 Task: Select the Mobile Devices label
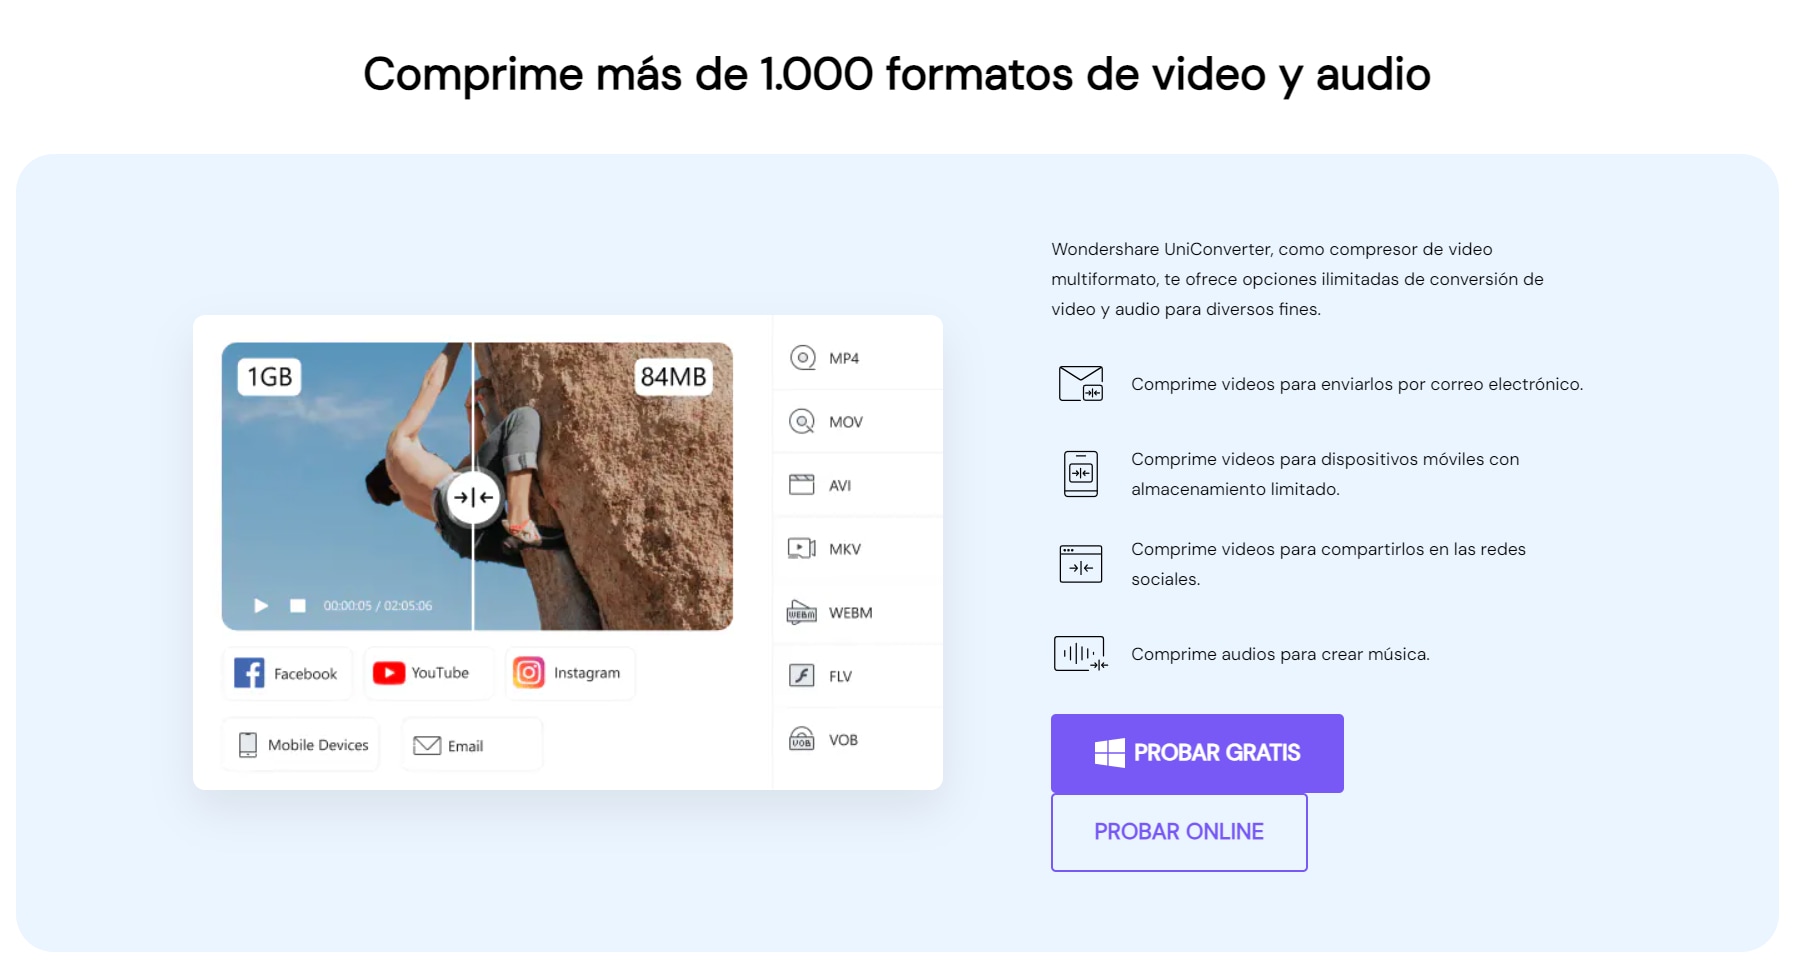(318, 745)
